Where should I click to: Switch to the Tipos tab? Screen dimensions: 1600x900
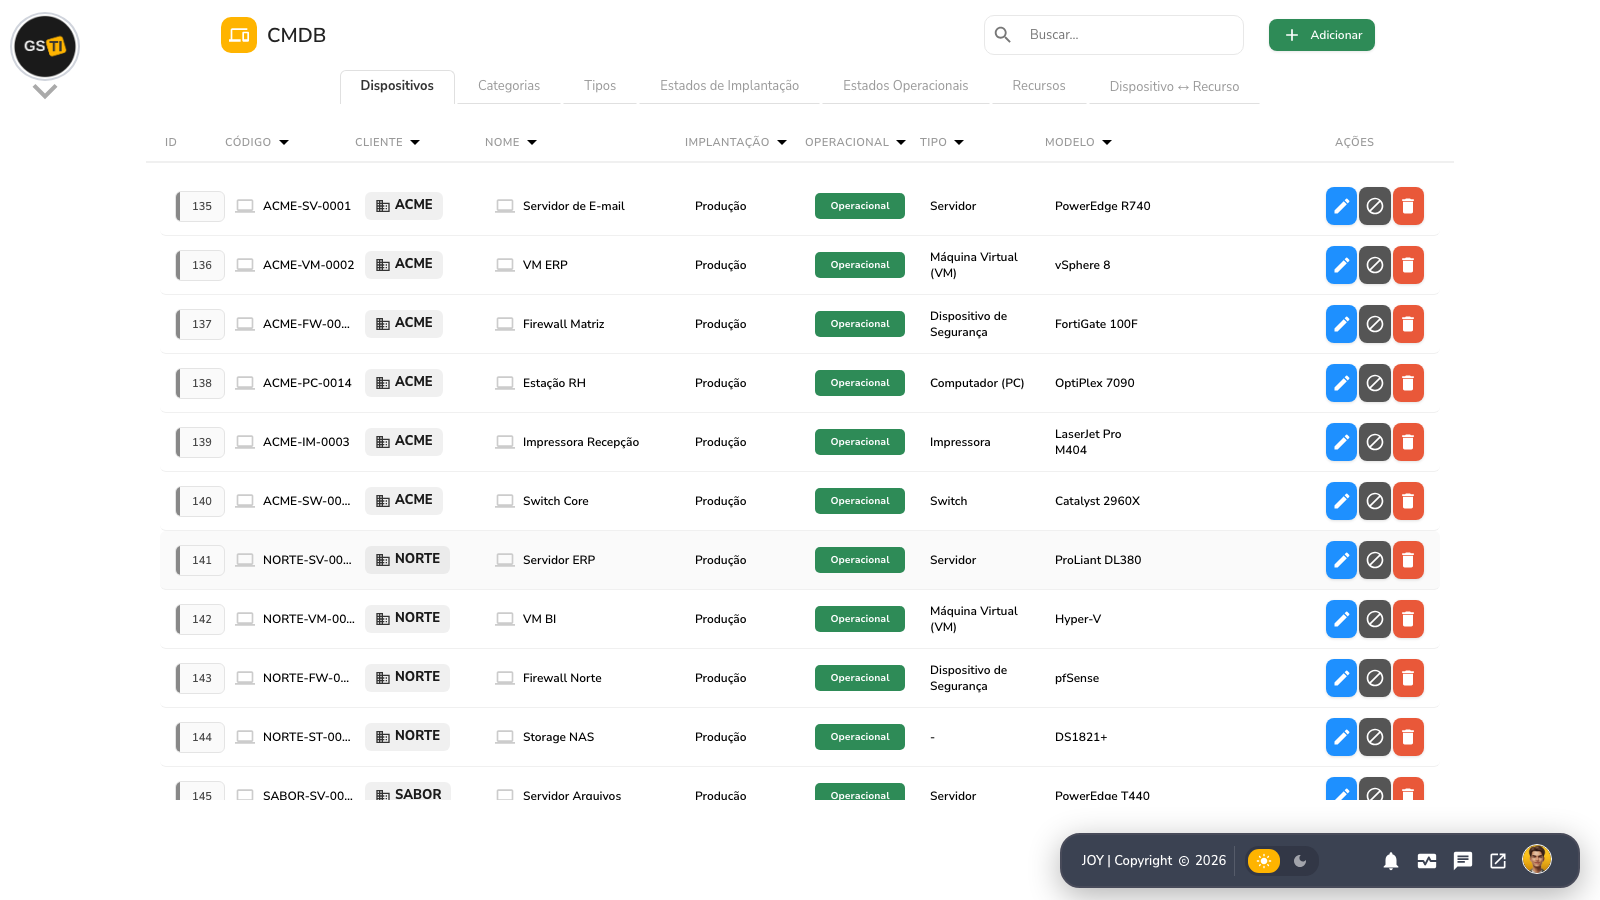(x=600, y=86)
